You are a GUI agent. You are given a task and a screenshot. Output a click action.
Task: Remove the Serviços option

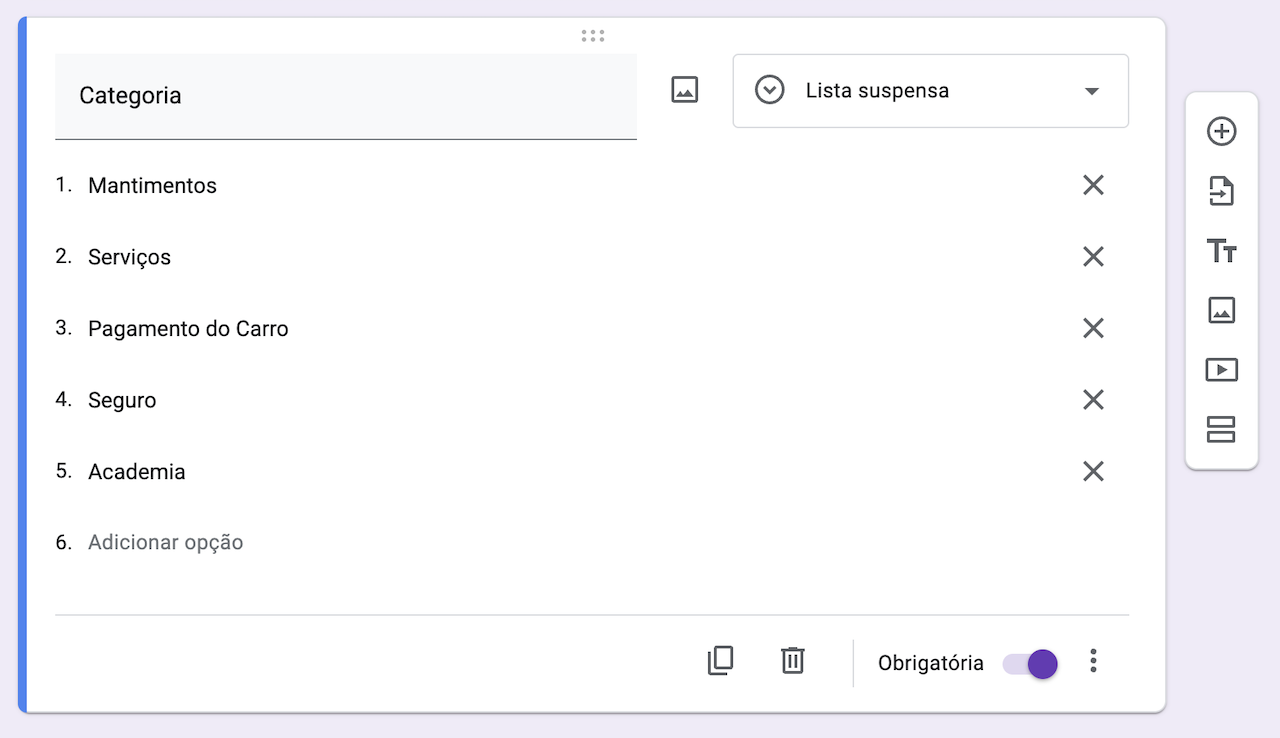coord(1093,257)
